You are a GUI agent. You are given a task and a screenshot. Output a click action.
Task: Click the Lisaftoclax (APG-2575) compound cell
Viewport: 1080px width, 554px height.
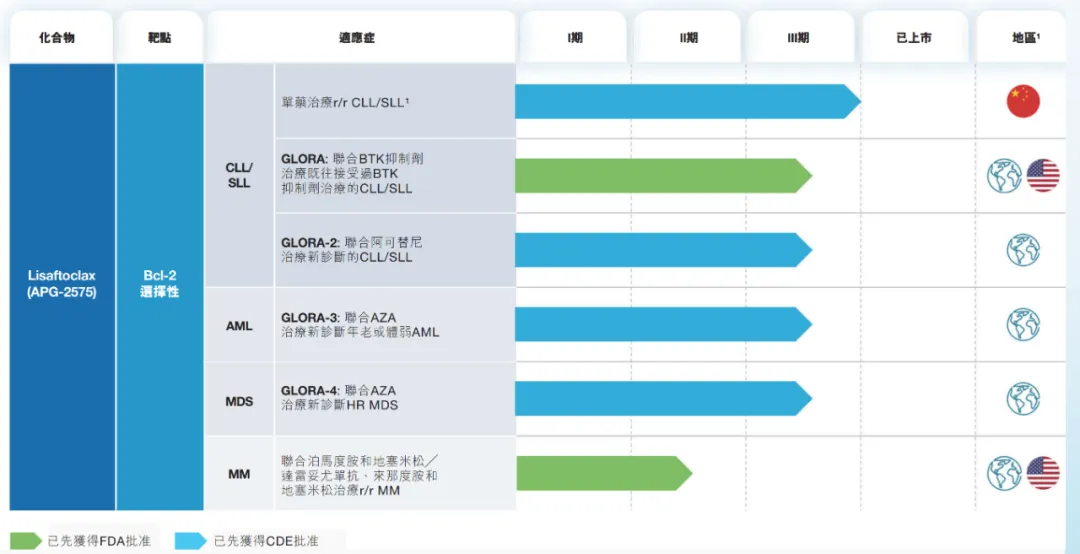62,284
